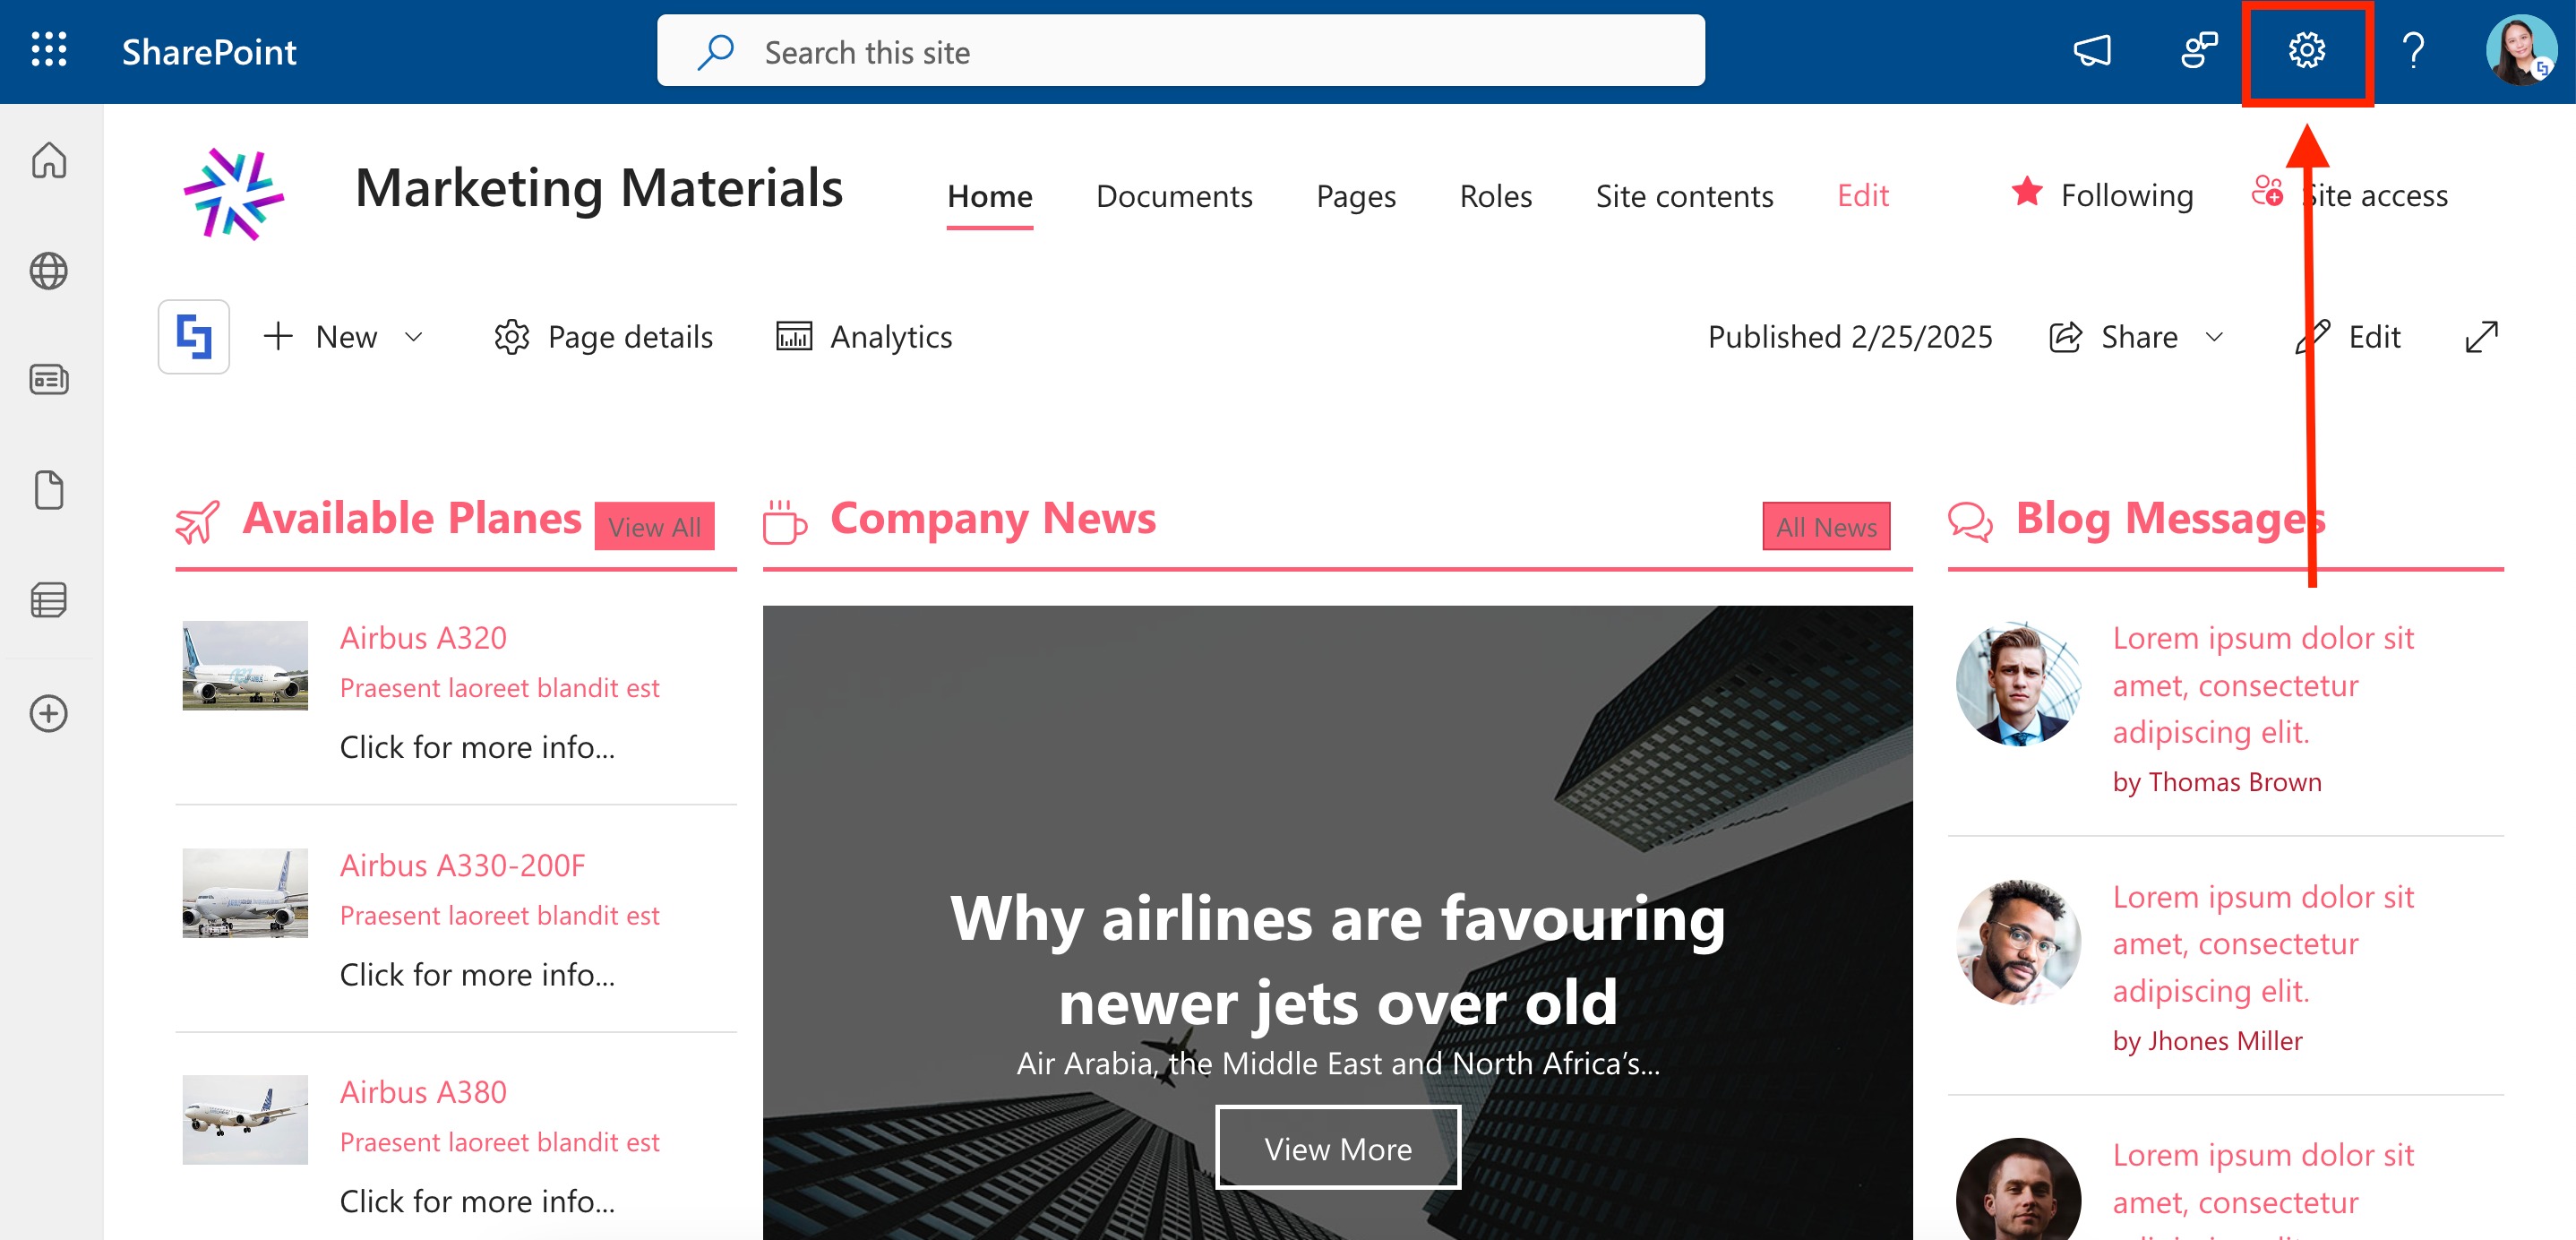Click the My files document icon
The height and width of the screenshot is (1240, 2576).
pyautogui.click(x=48, y=491)
